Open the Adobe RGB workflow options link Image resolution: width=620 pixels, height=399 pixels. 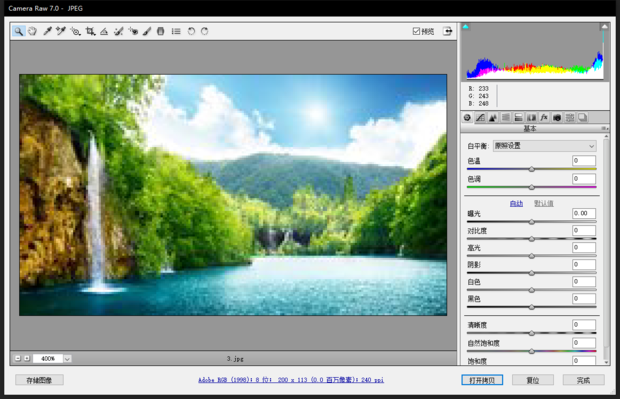(x=291, y=380)
